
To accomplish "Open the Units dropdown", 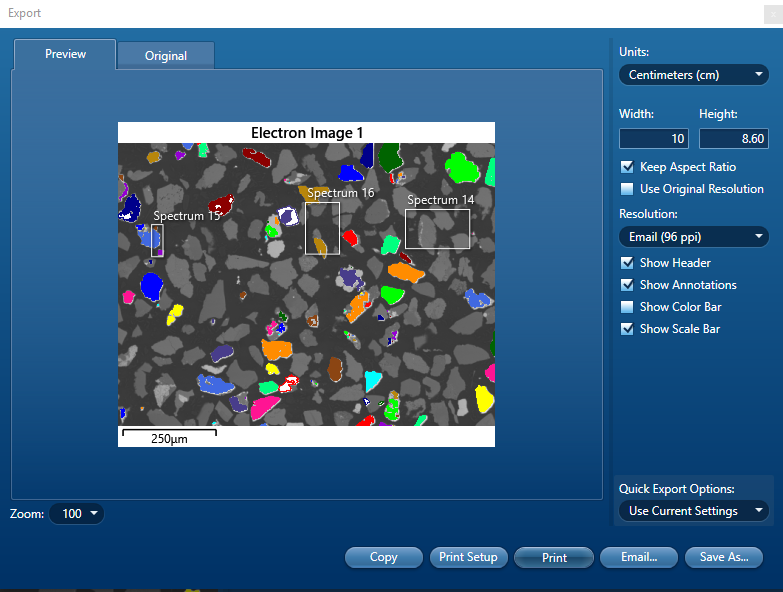I will pyautogui.click(x=693, y=74).
